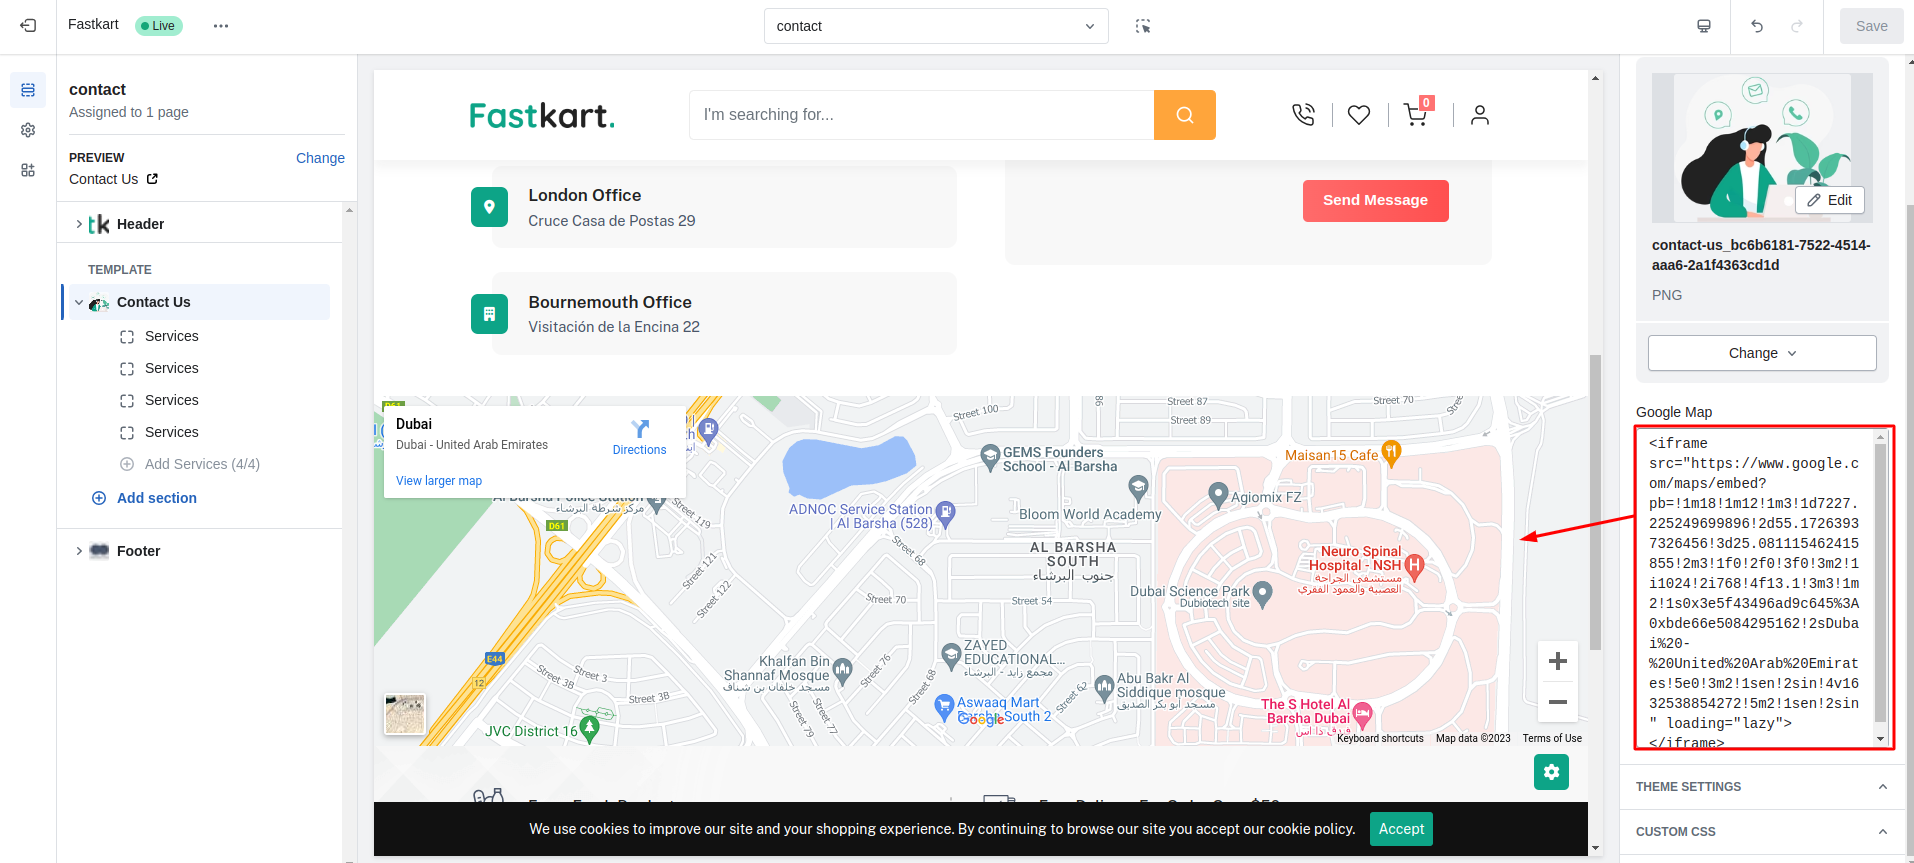Click the shopping cart icon
Screen dimensions: 1914x863
coord(1415,115)
